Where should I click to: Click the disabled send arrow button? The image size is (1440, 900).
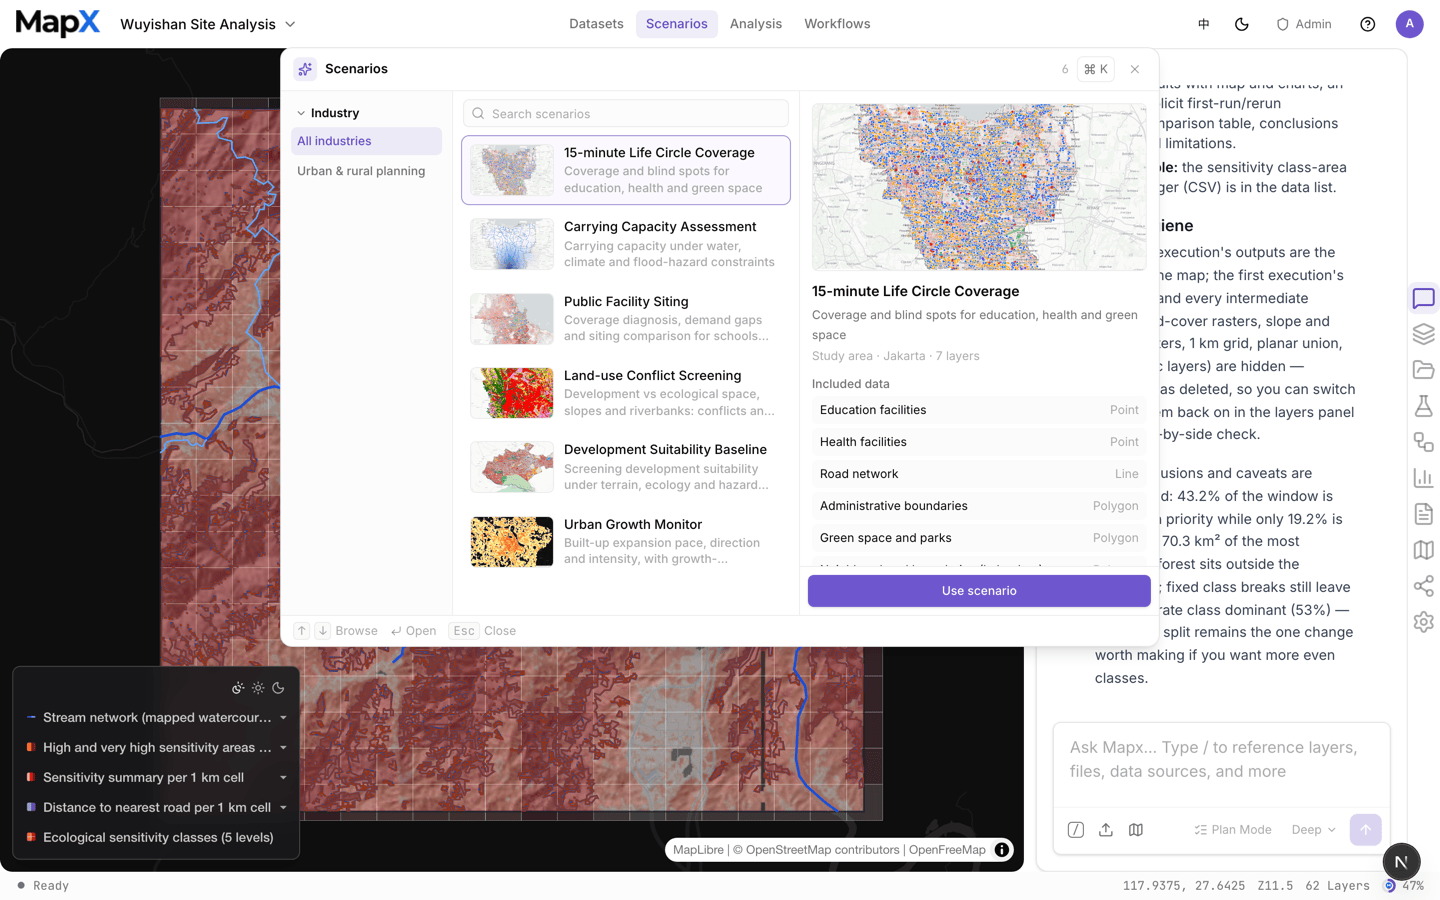[1366, 830]
